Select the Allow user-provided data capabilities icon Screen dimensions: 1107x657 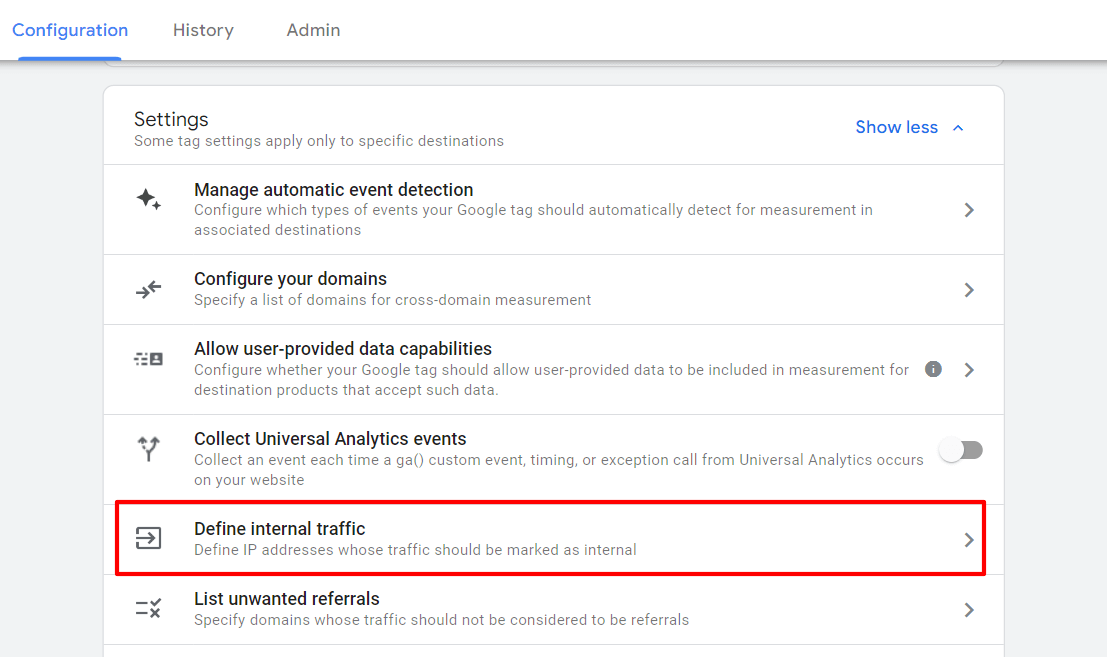tap(148, 368)
